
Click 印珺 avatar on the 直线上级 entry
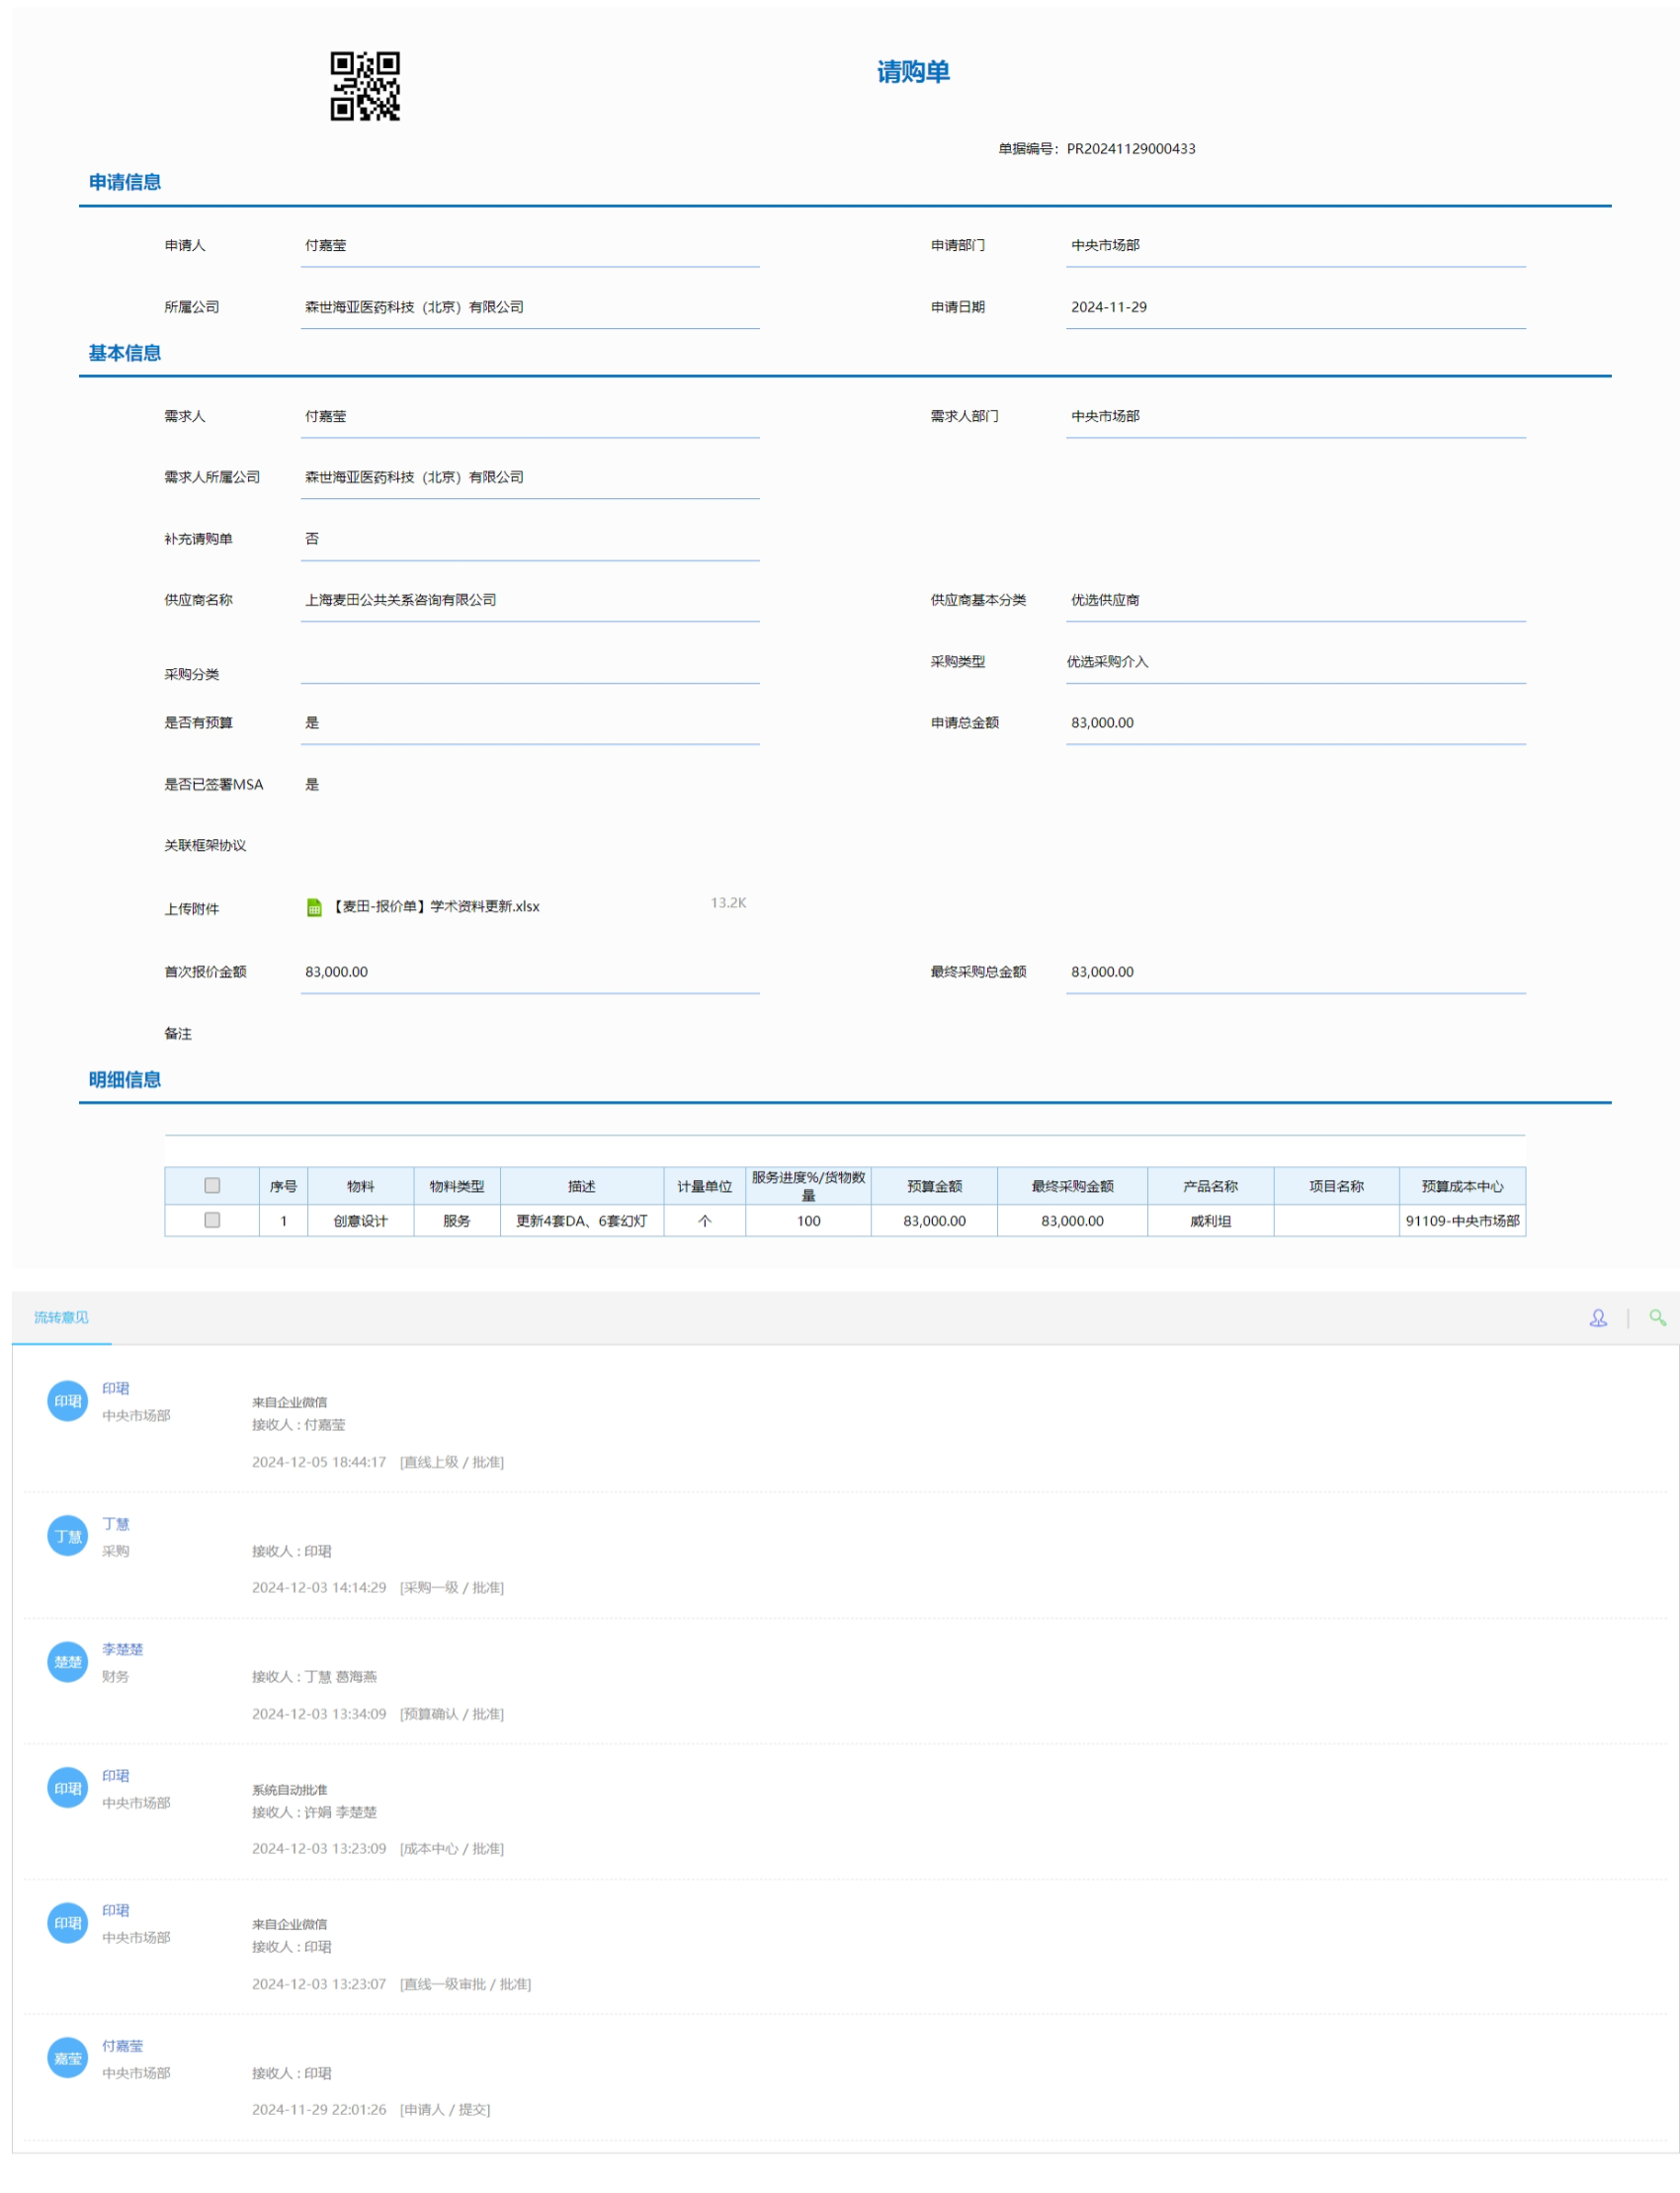pyautogui.click(x=68, y=1401)
